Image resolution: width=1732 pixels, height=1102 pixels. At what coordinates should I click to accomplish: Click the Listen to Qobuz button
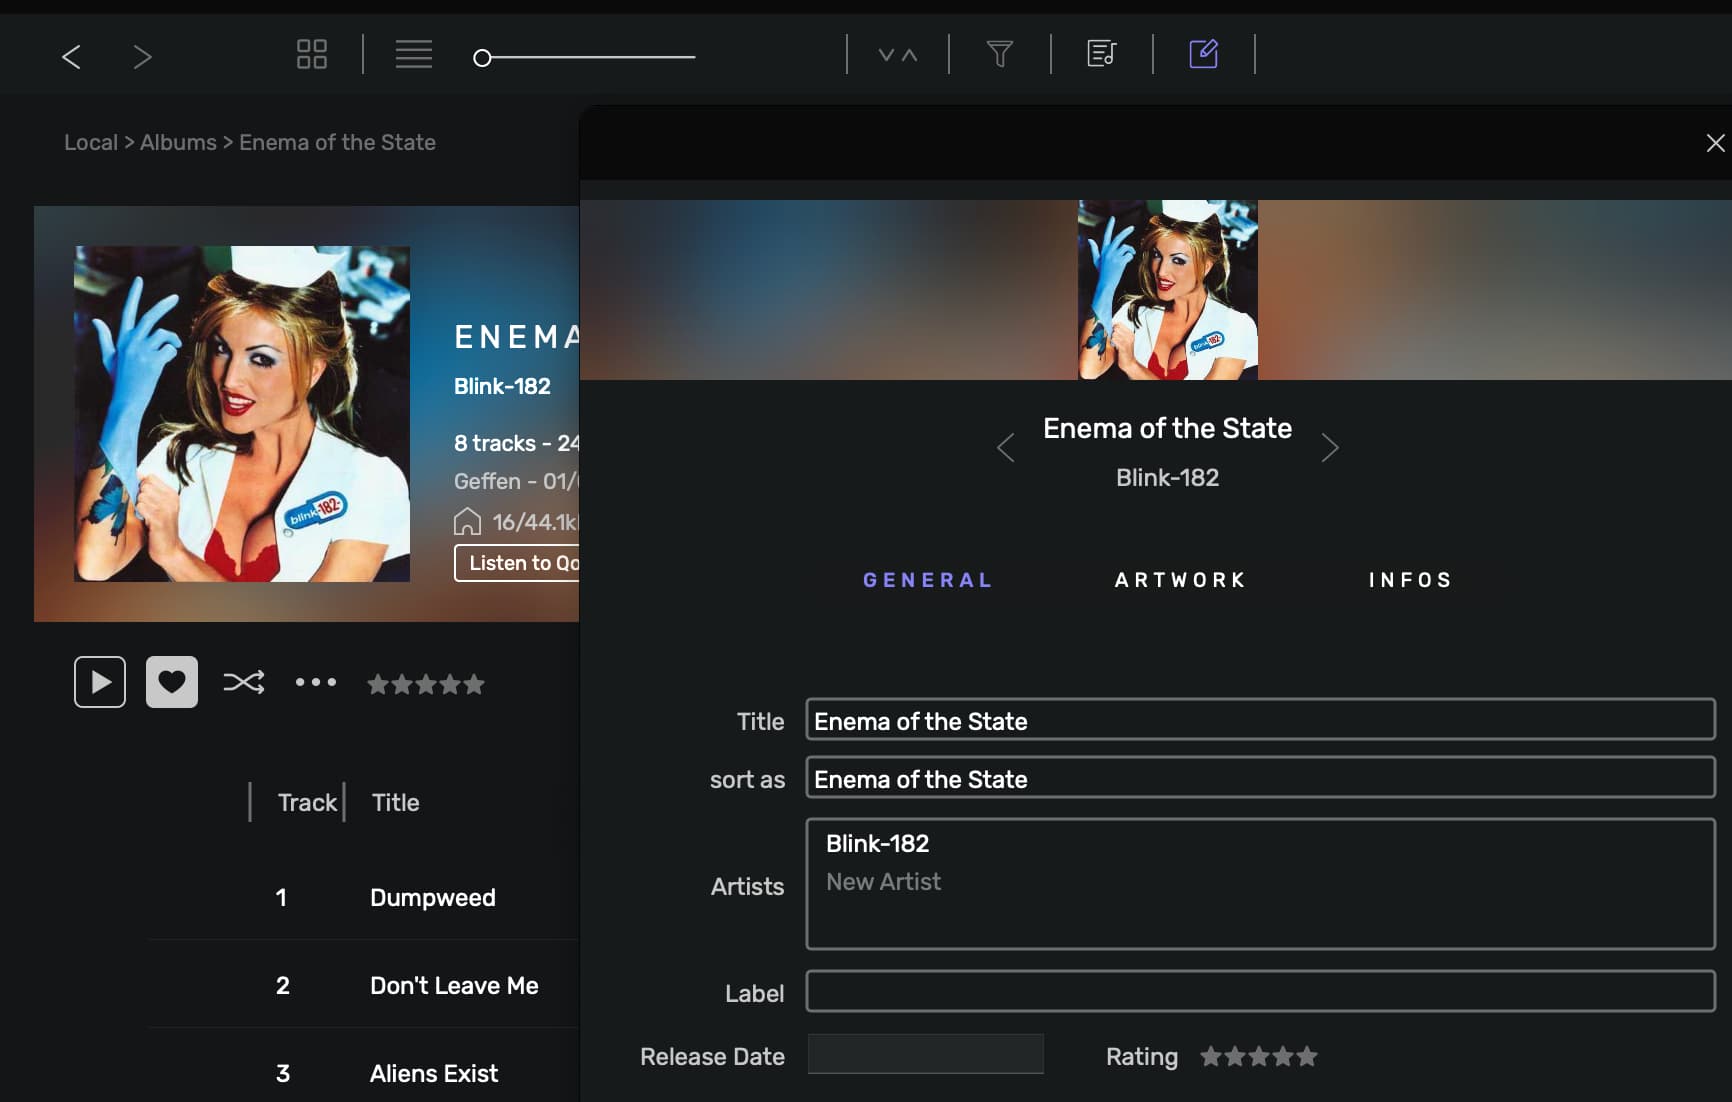(x=517, y=563)
